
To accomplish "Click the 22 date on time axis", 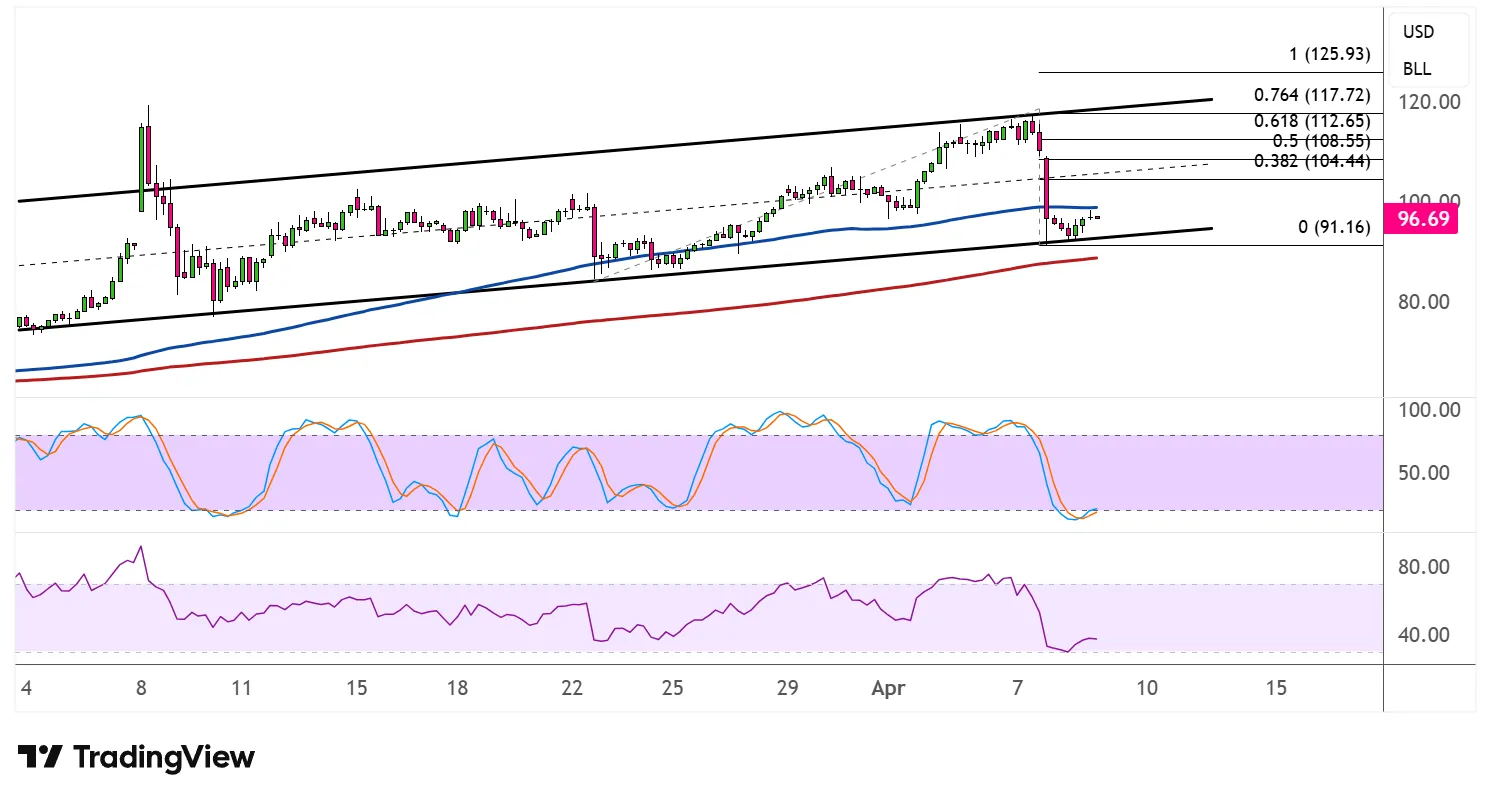I will click(x=572, y=688).
